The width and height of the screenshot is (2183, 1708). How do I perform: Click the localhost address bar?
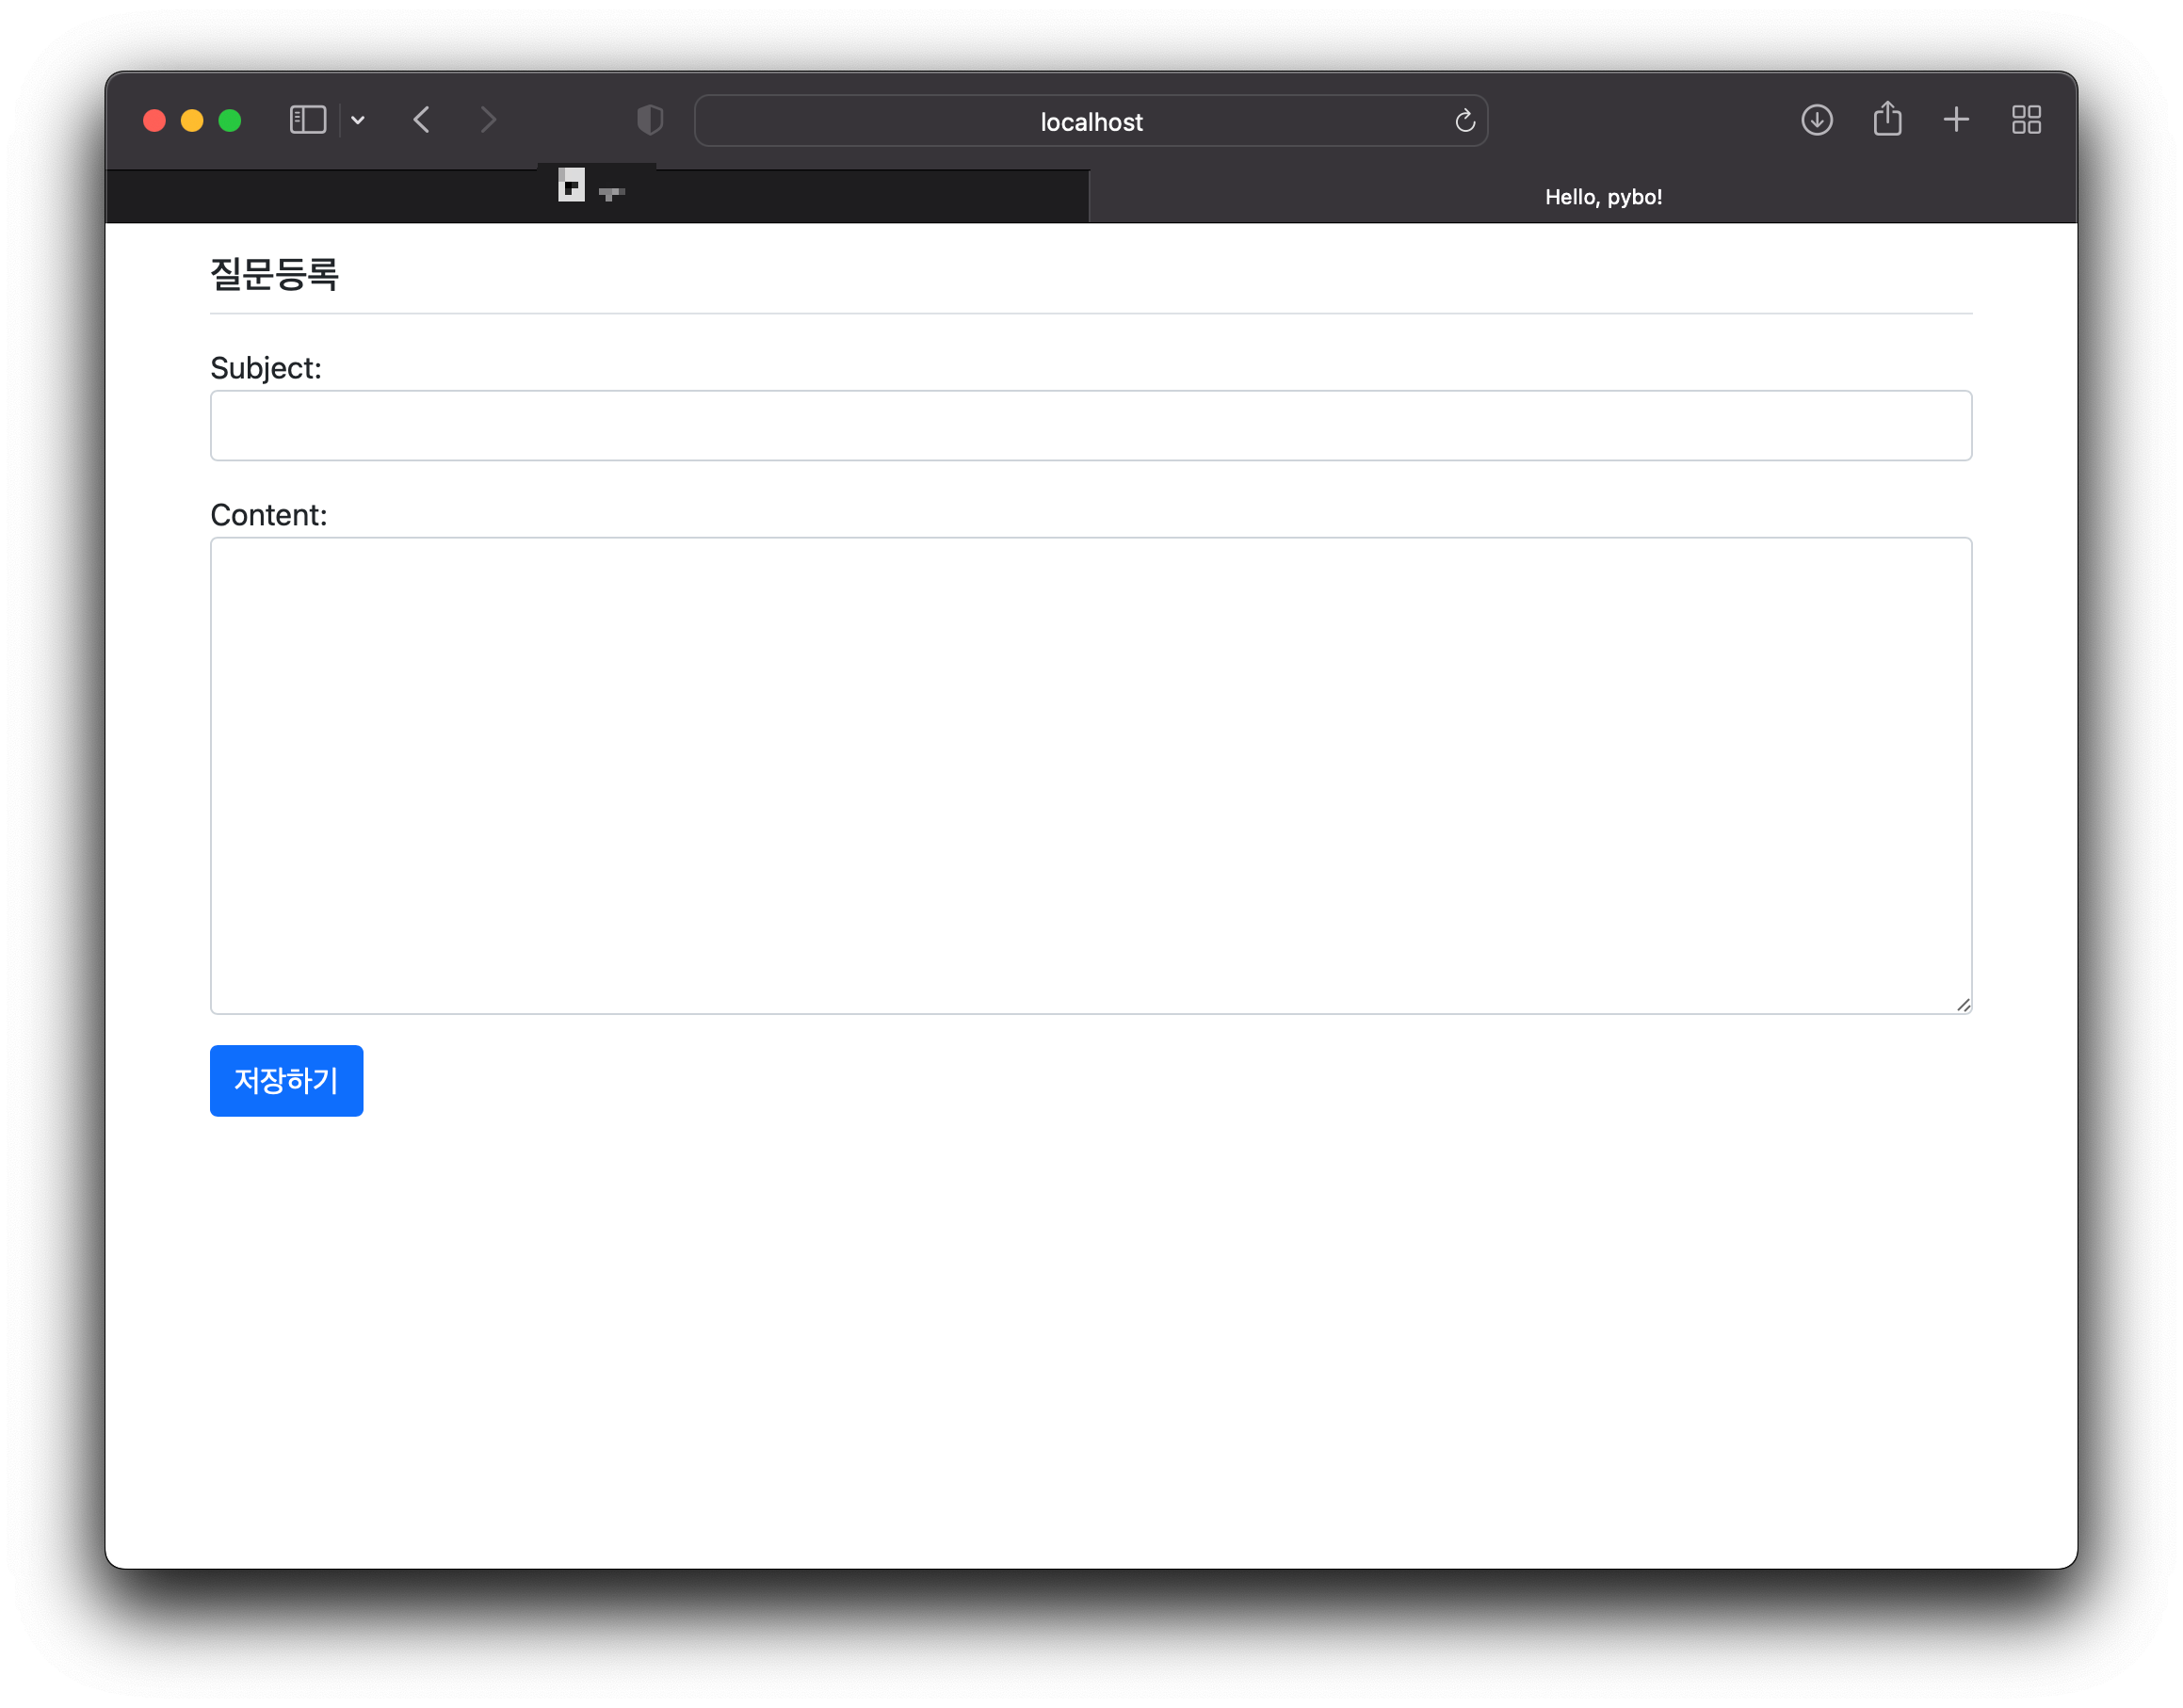pos(1090,122)
